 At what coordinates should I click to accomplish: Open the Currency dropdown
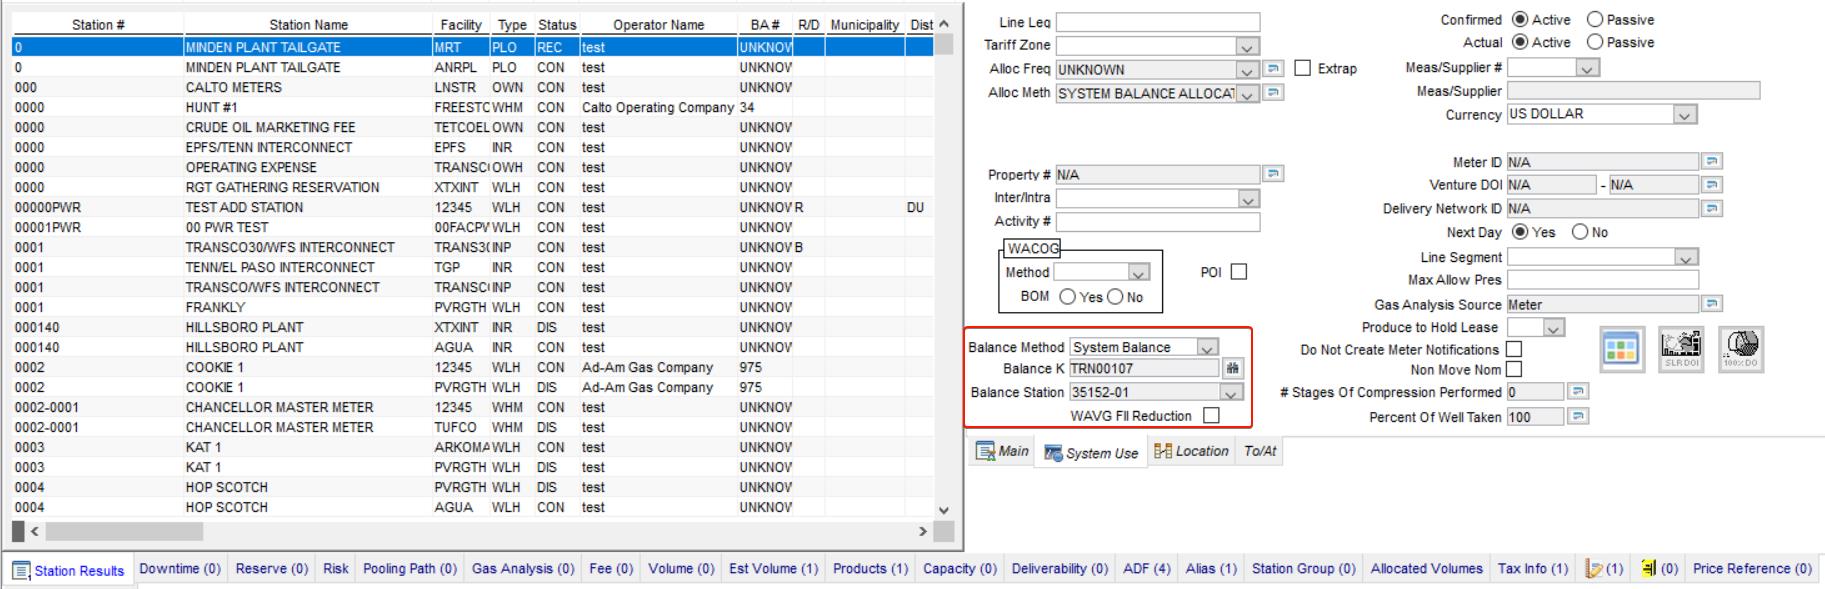point(1685,115)
